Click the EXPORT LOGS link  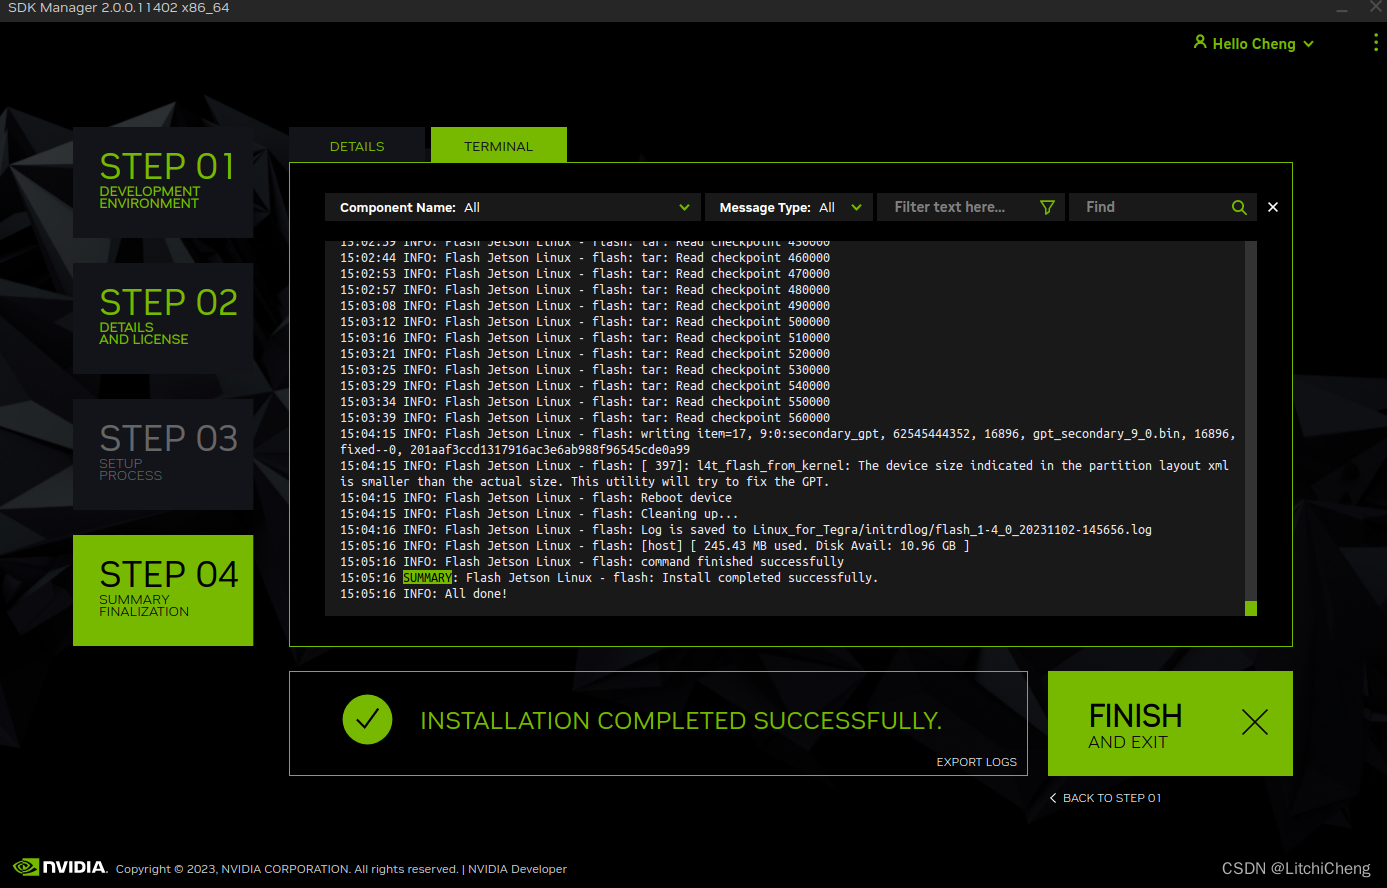click(x=976, y=761)
